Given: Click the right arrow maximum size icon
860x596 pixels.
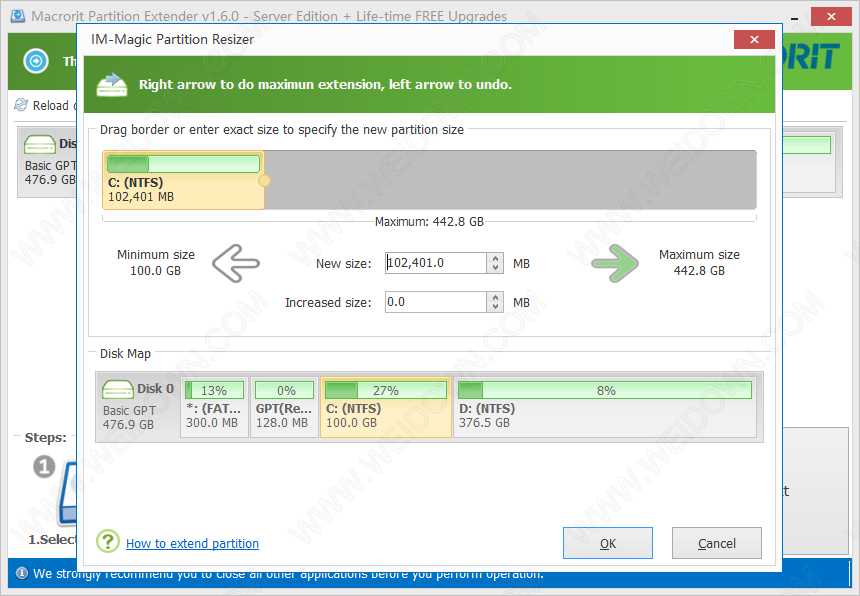Looking at the screenshot, I should point(616,264).
